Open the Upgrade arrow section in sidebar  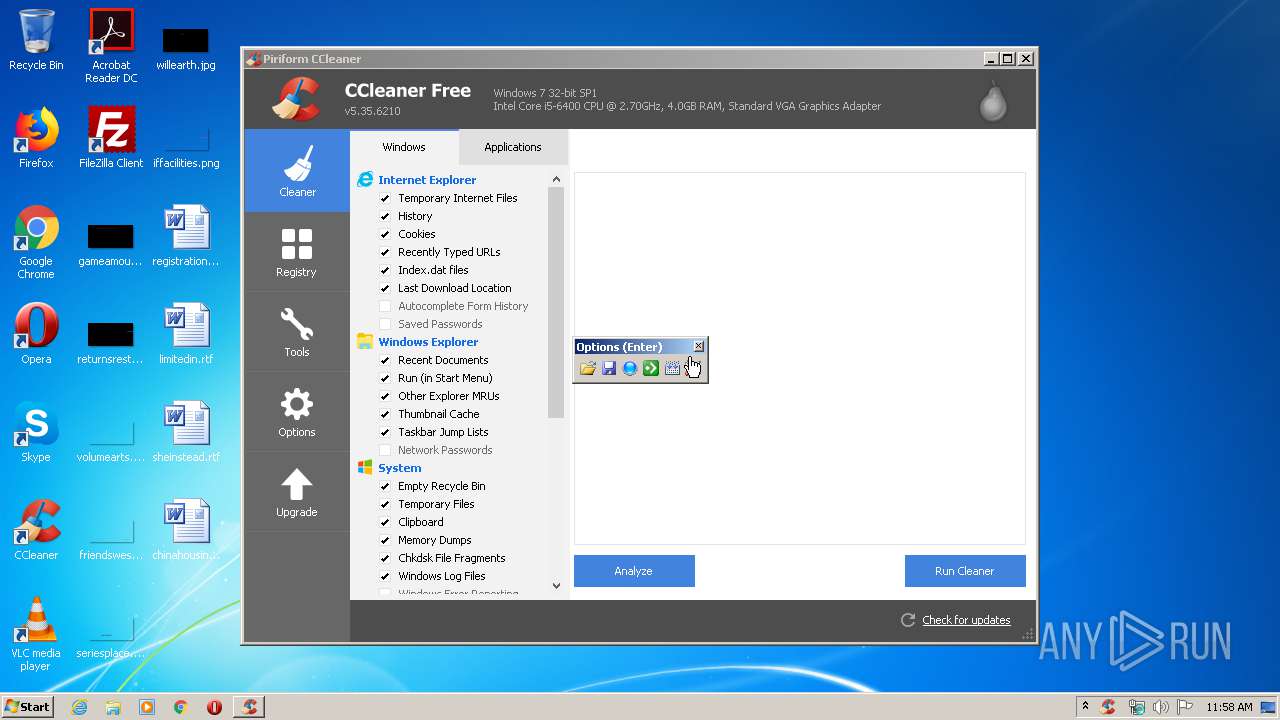tap(297, 492)
